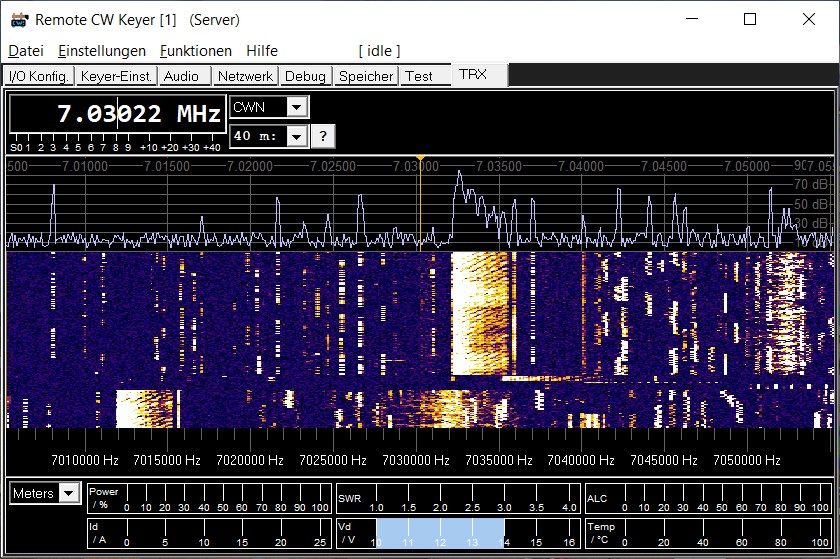Switch to the I/O Konfig. tab
This screenshot has width=840, height=559.
[x=39, y=76]
